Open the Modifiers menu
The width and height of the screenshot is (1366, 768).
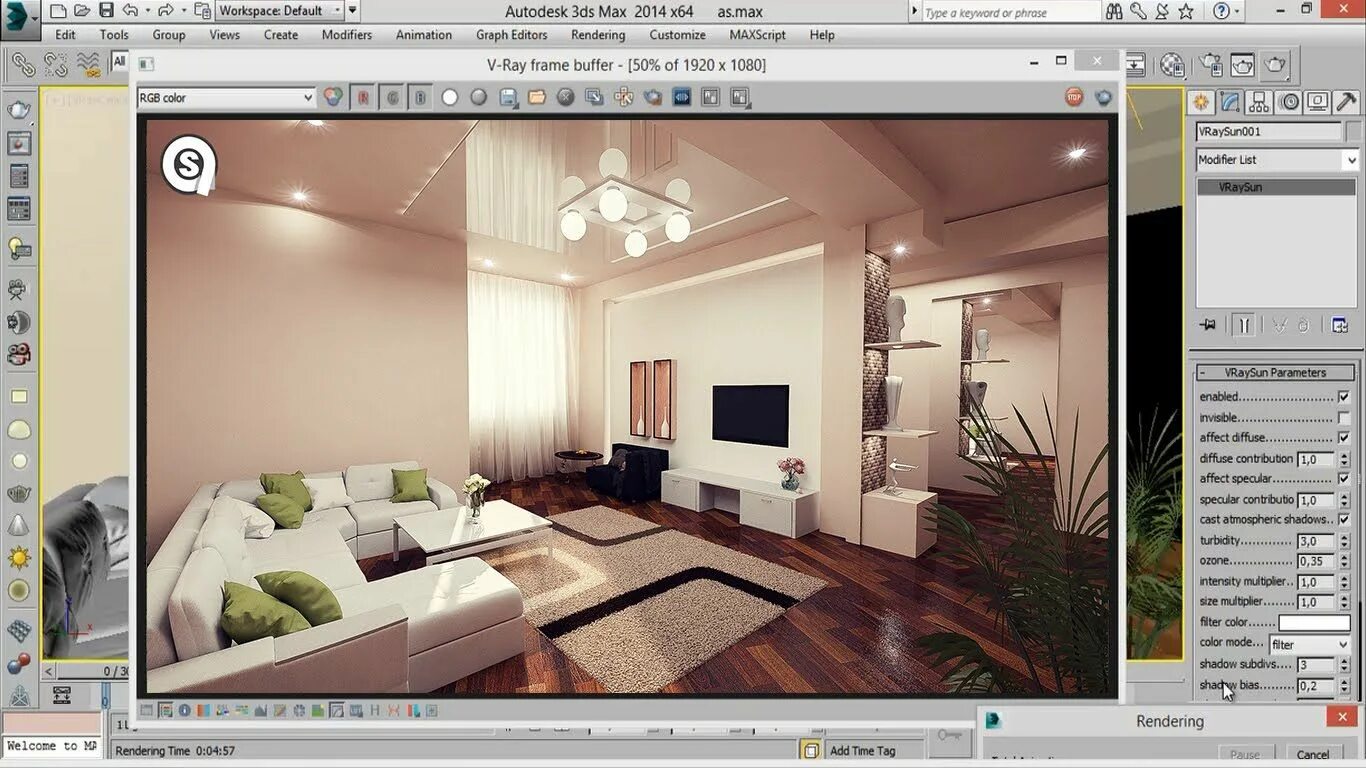point(347,34)
